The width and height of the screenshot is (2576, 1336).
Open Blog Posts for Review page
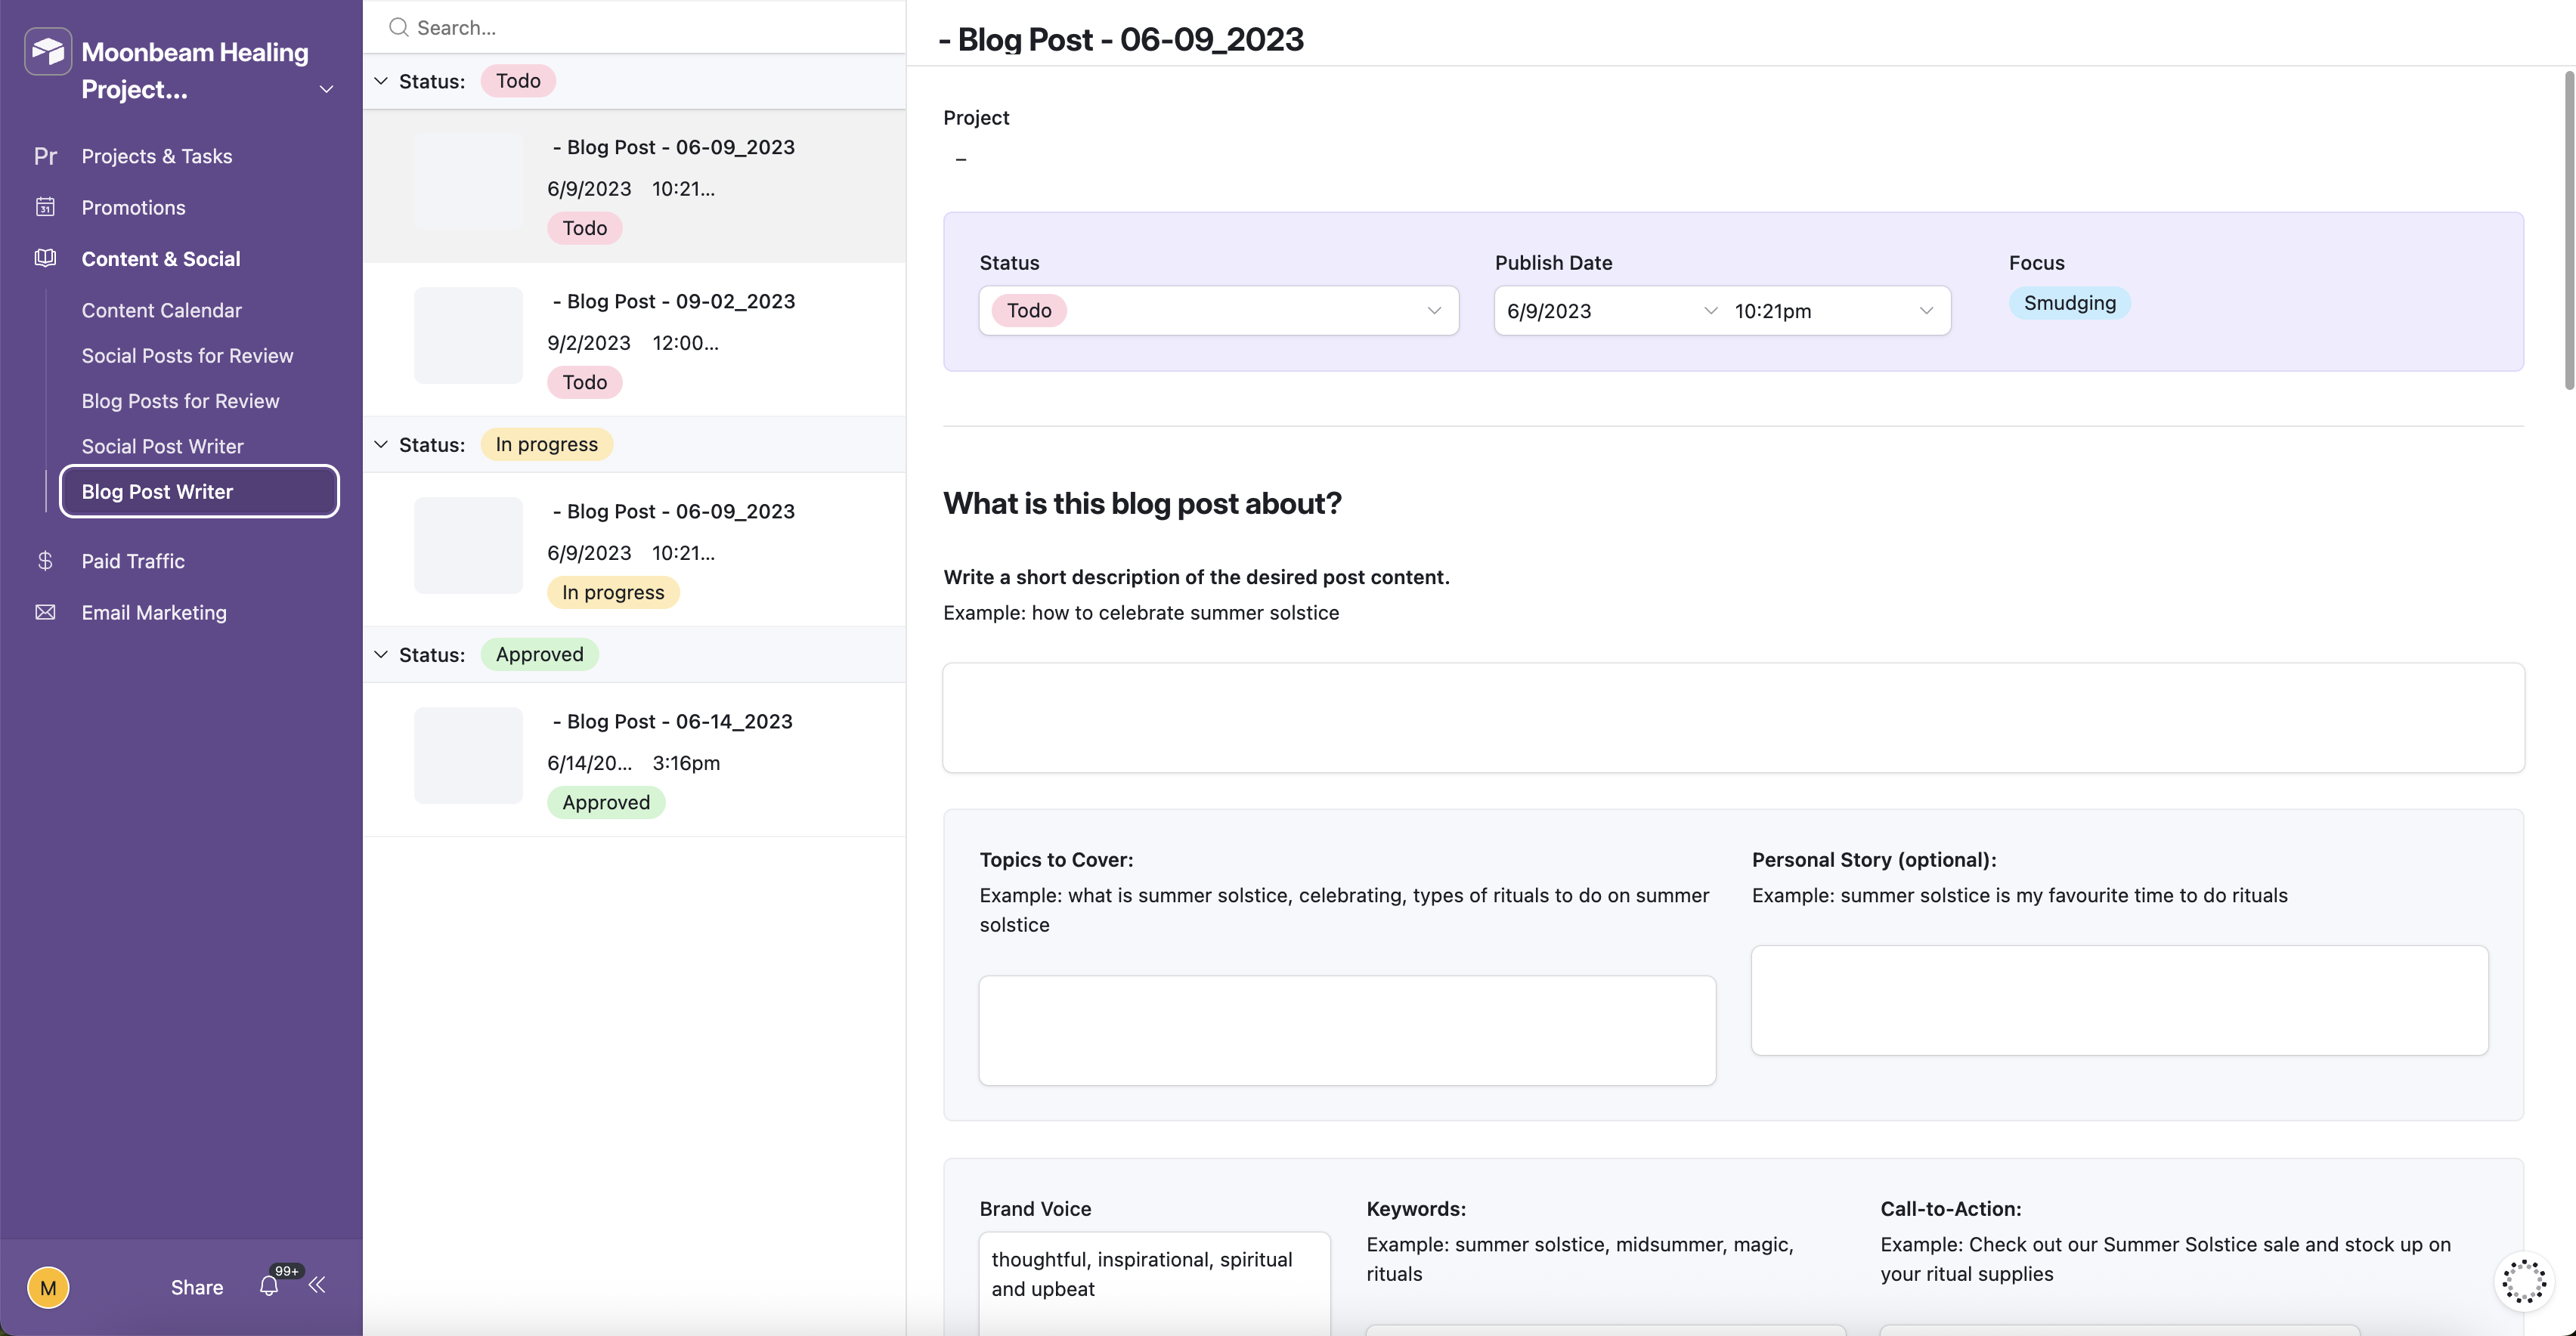click(181, 400)
